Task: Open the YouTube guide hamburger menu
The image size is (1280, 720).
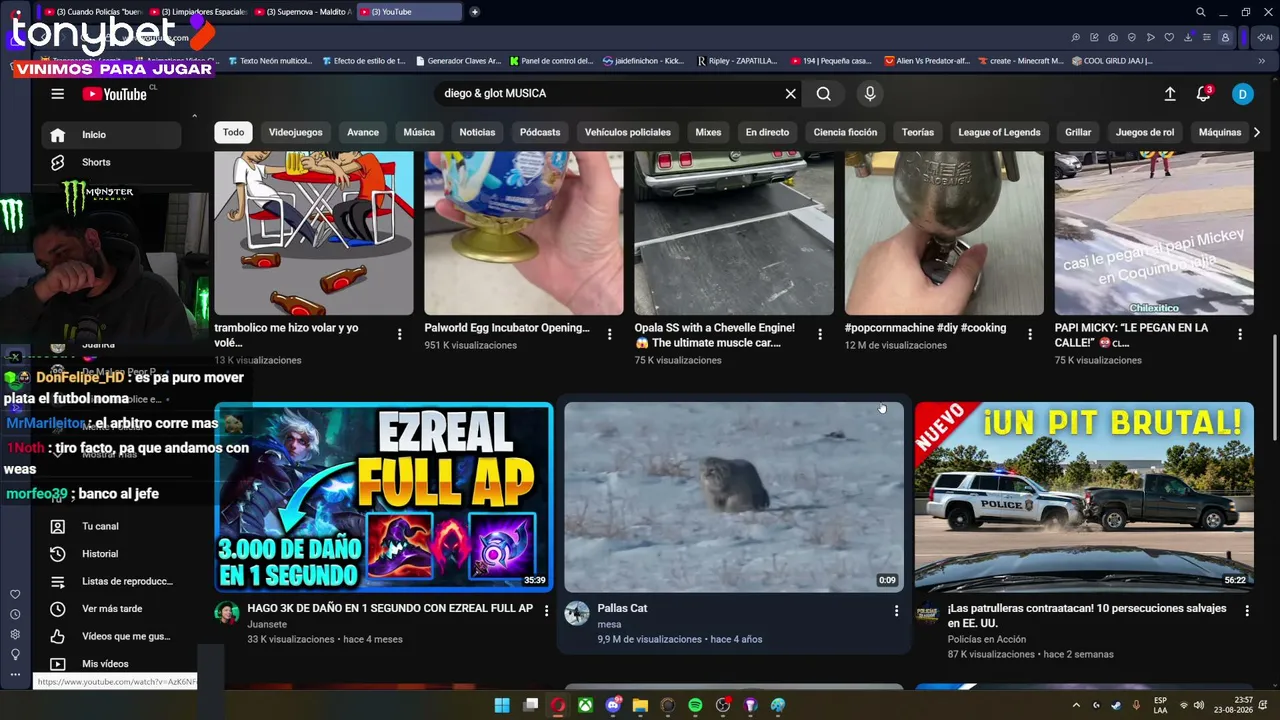Action: click(x=58, y=94)
